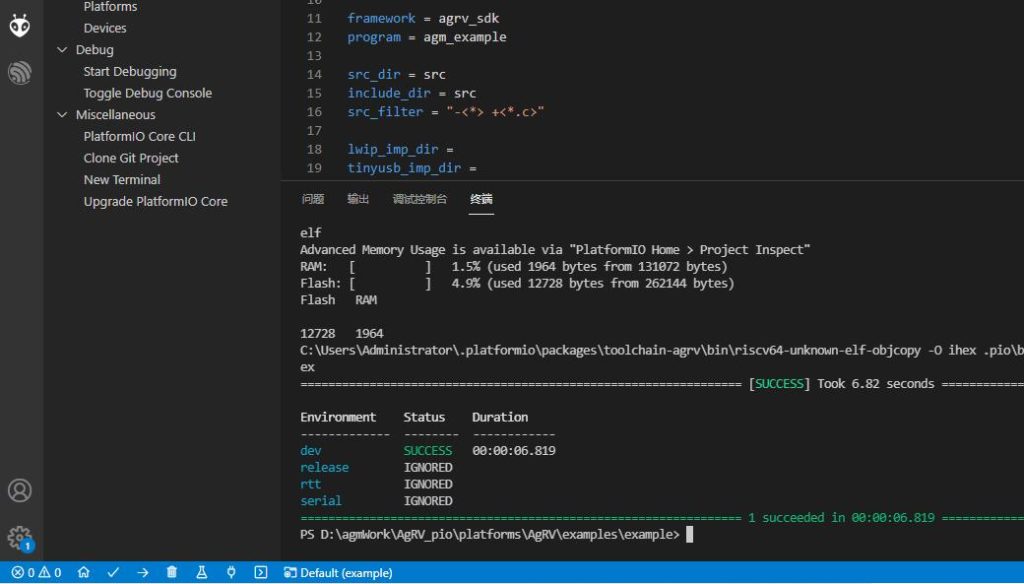Viewport: 1024px width, 584px height.
Task: Run Toggle Debug Console task
Action: click(148, 93)
